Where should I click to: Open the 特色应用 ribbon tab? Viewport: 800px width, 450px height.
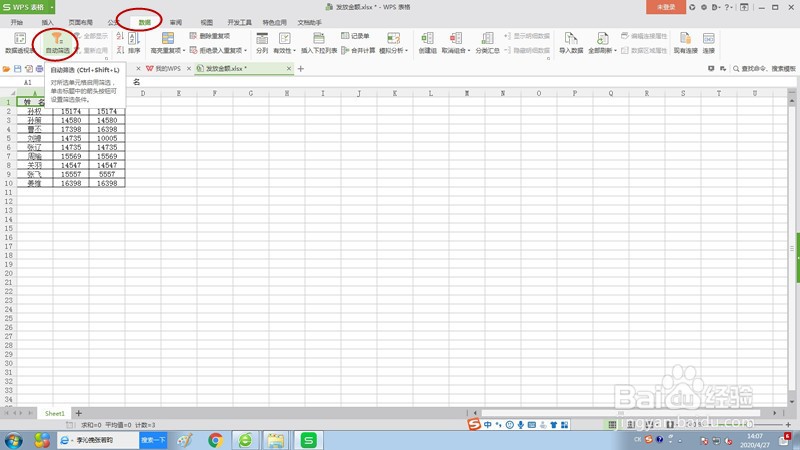tap(274, 22)
